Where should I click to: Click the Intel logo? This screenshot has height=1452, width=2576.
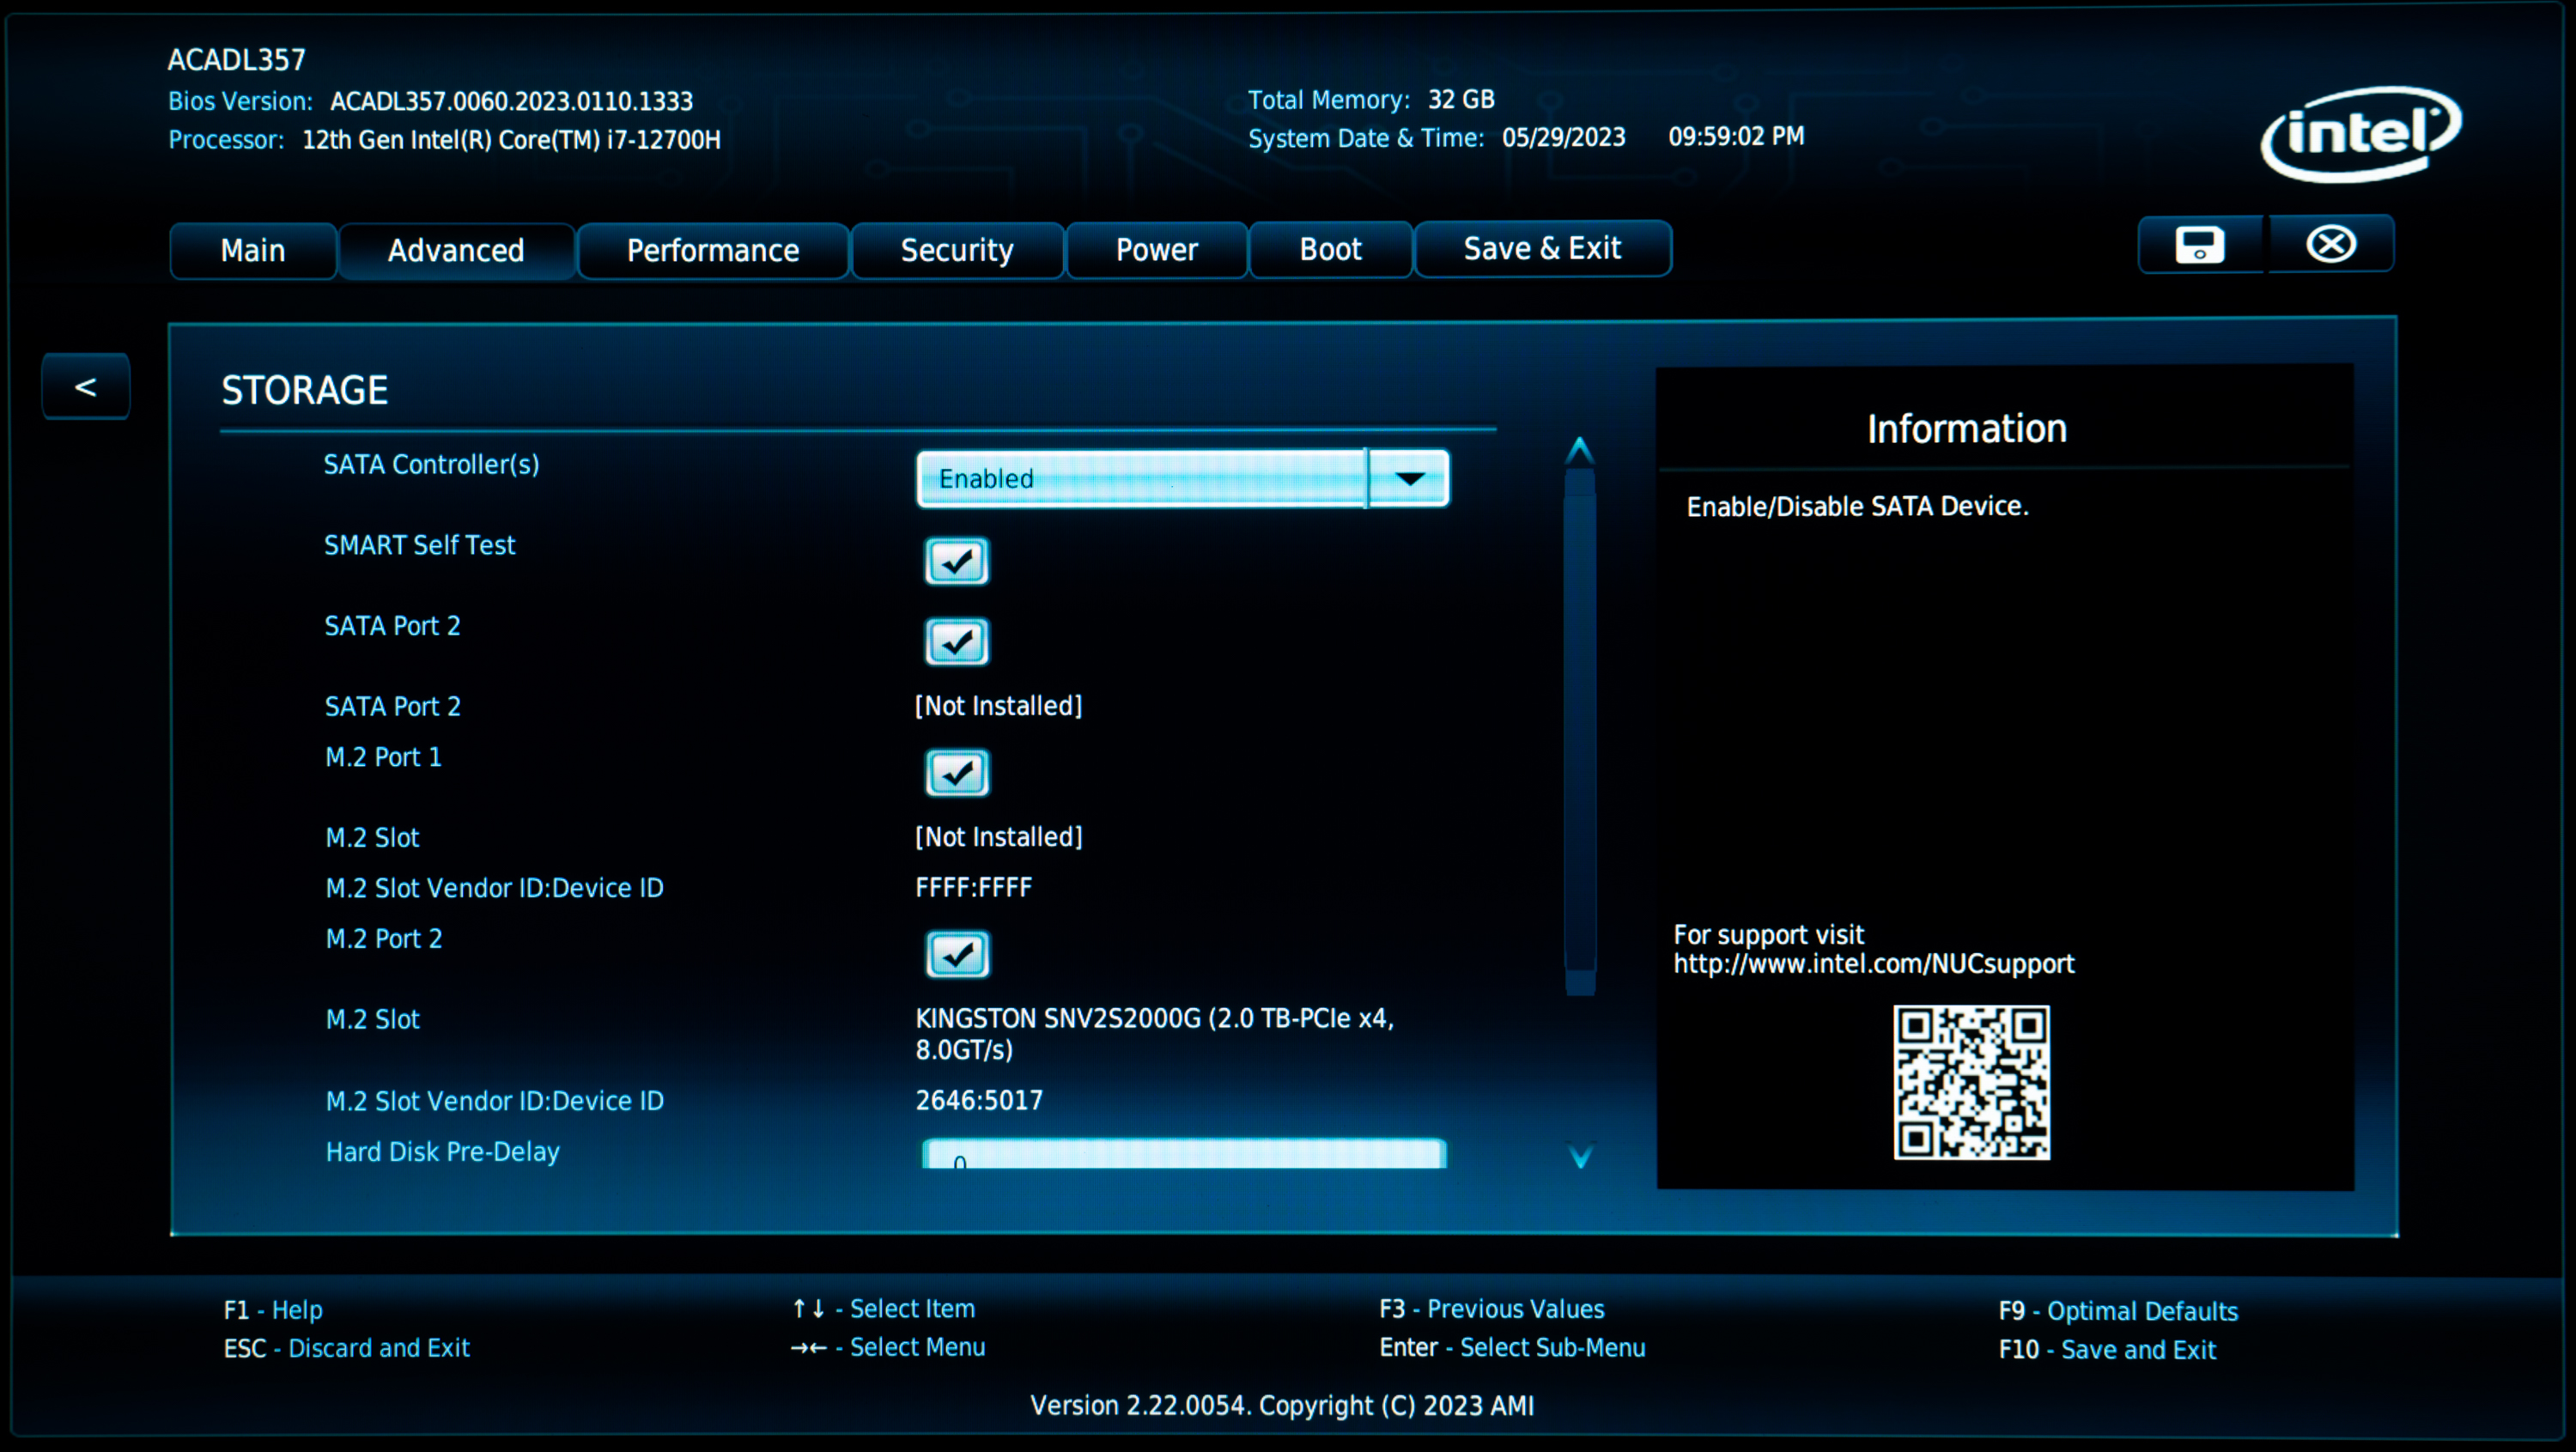[x=2360, y=134]
